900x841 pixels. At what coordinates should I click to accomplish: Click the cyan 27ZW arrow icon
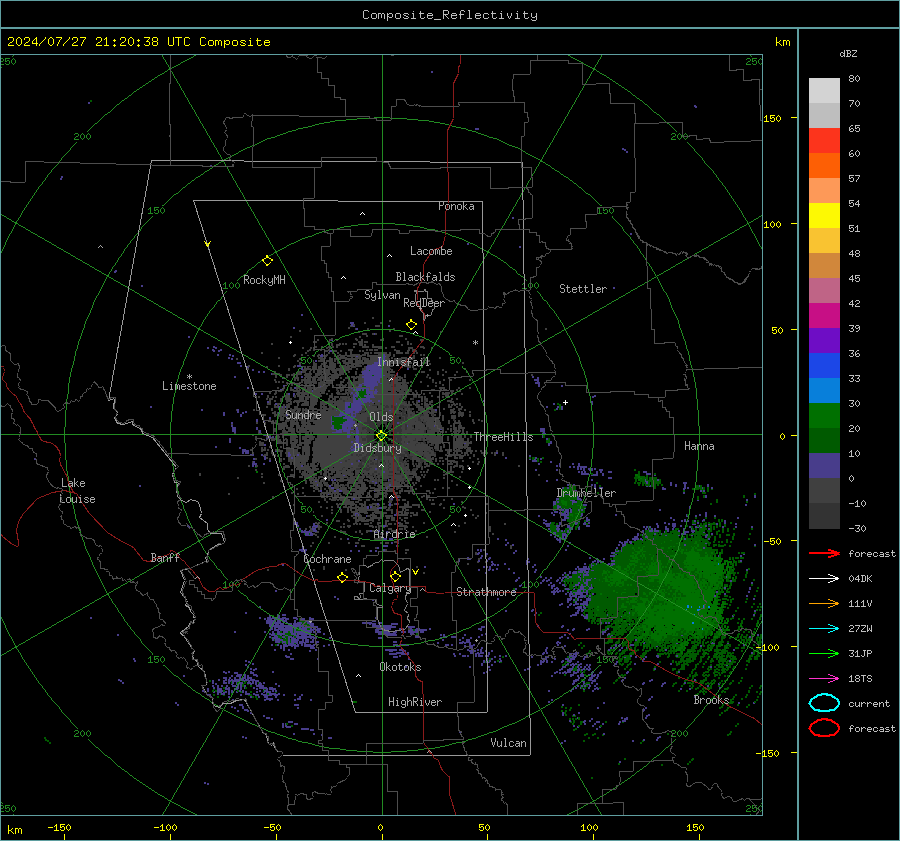(824, 628)
